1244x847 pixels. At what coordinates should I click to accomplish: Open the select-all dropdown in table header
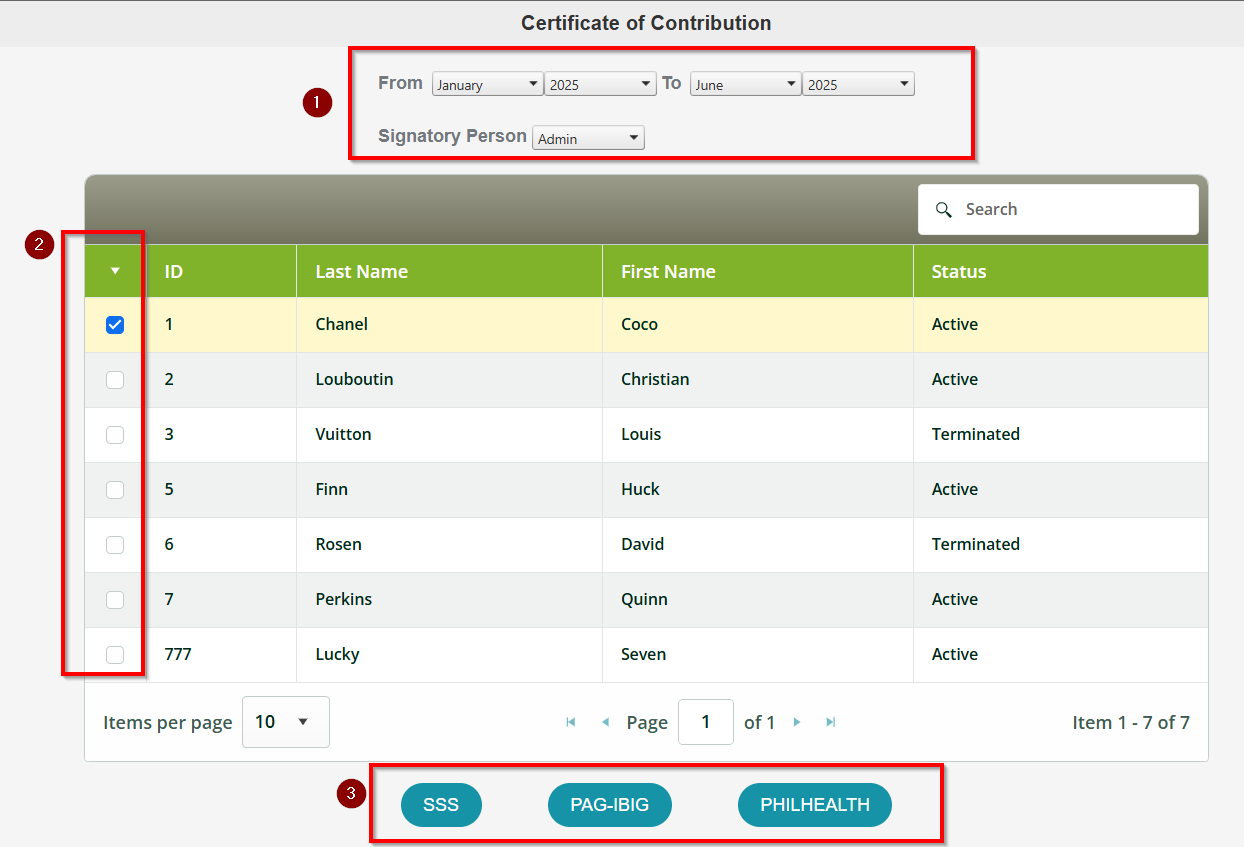pos(114,270)
